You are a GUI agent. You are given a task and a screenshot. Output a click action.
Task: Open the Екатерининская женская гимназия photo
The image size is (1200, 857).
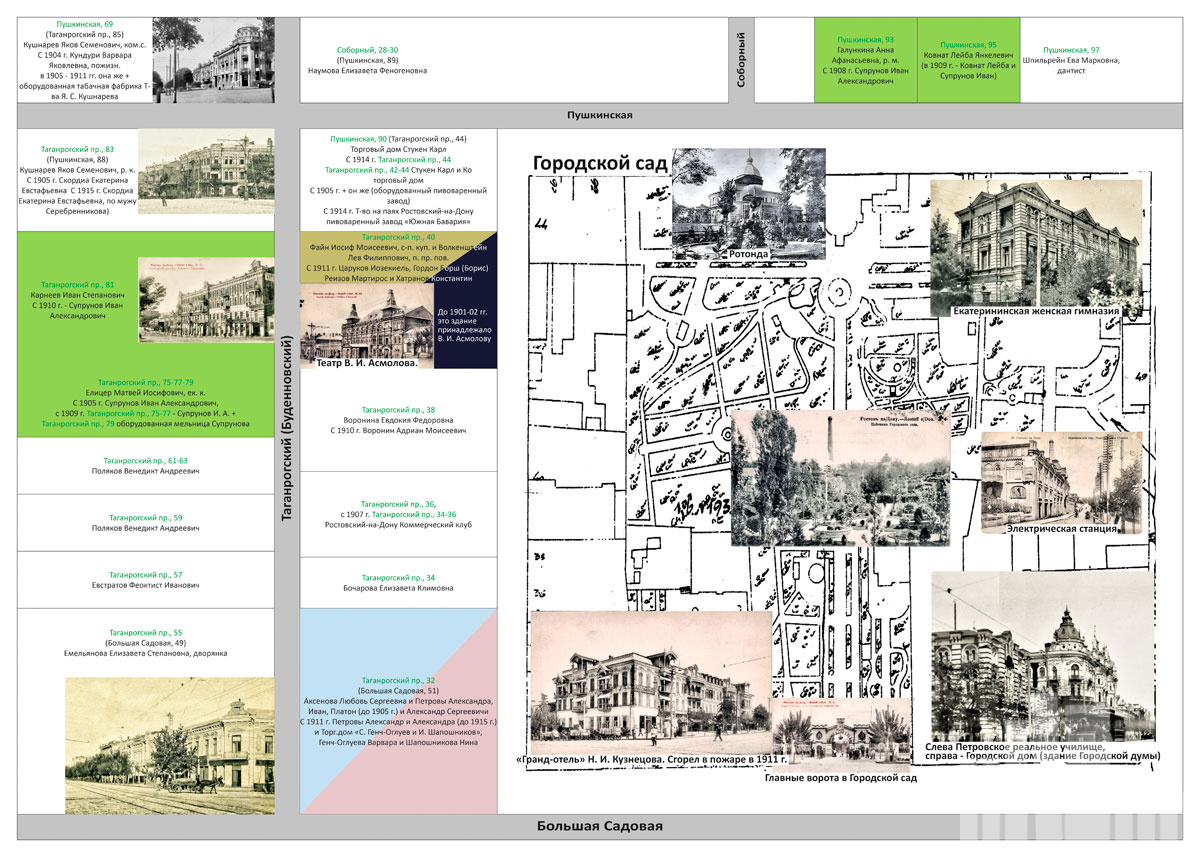(x=1036, y=245)
